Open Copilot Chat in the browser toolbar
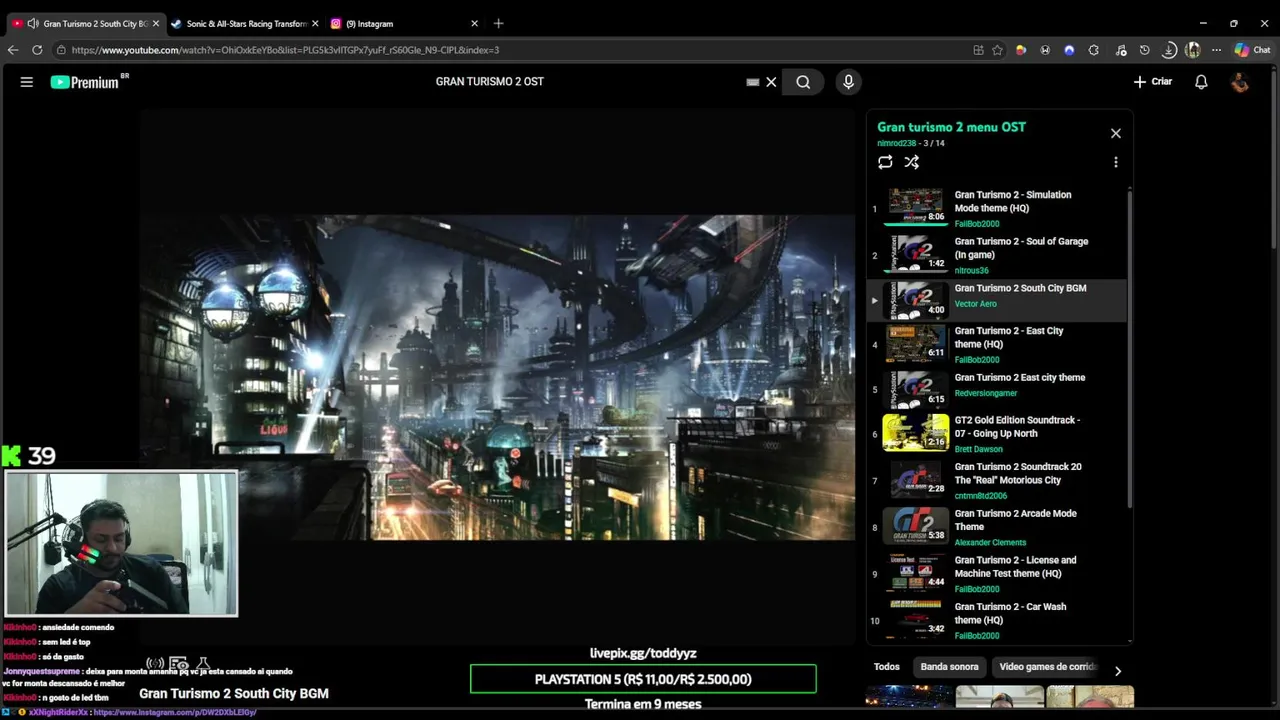Screen dimensions: 1280x720 tap(1252, 50)
